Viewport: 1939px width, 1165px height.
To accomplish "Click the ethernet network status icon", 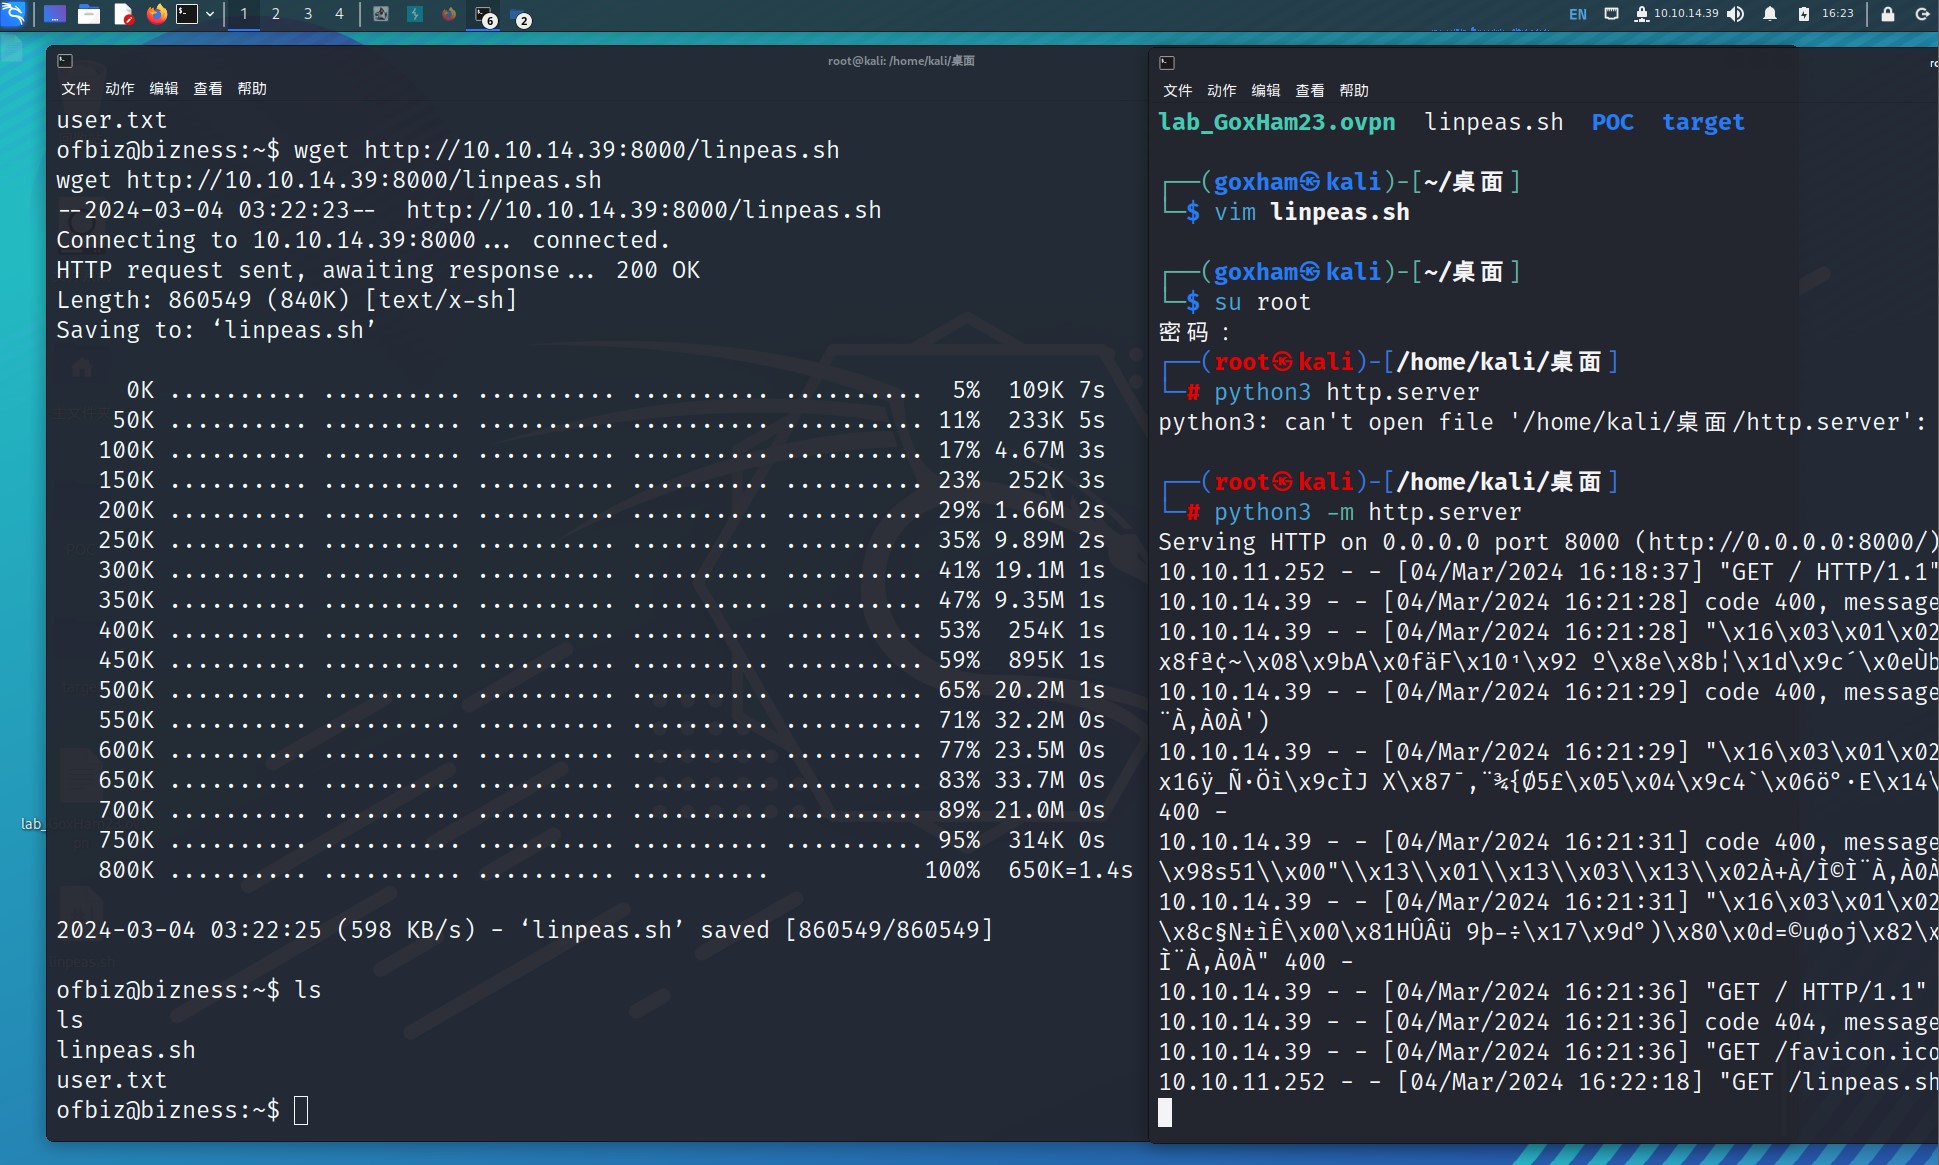I will tap(1611, 14).
